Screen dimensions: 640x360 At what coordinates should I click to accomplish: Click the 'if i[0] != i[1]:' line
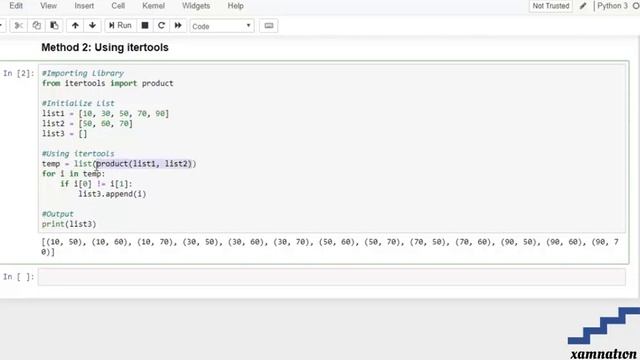tap(96, 184)
